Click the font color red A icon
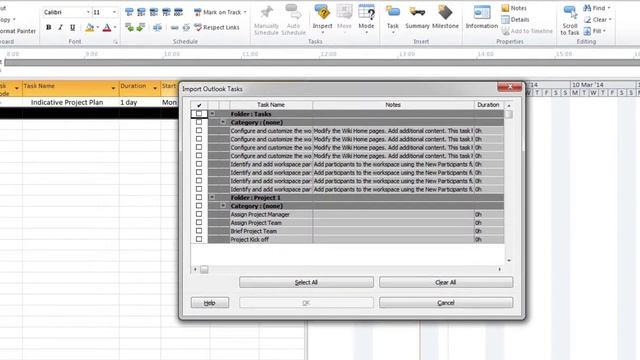This screenshot has width=640, height=360. pos(107,27)
